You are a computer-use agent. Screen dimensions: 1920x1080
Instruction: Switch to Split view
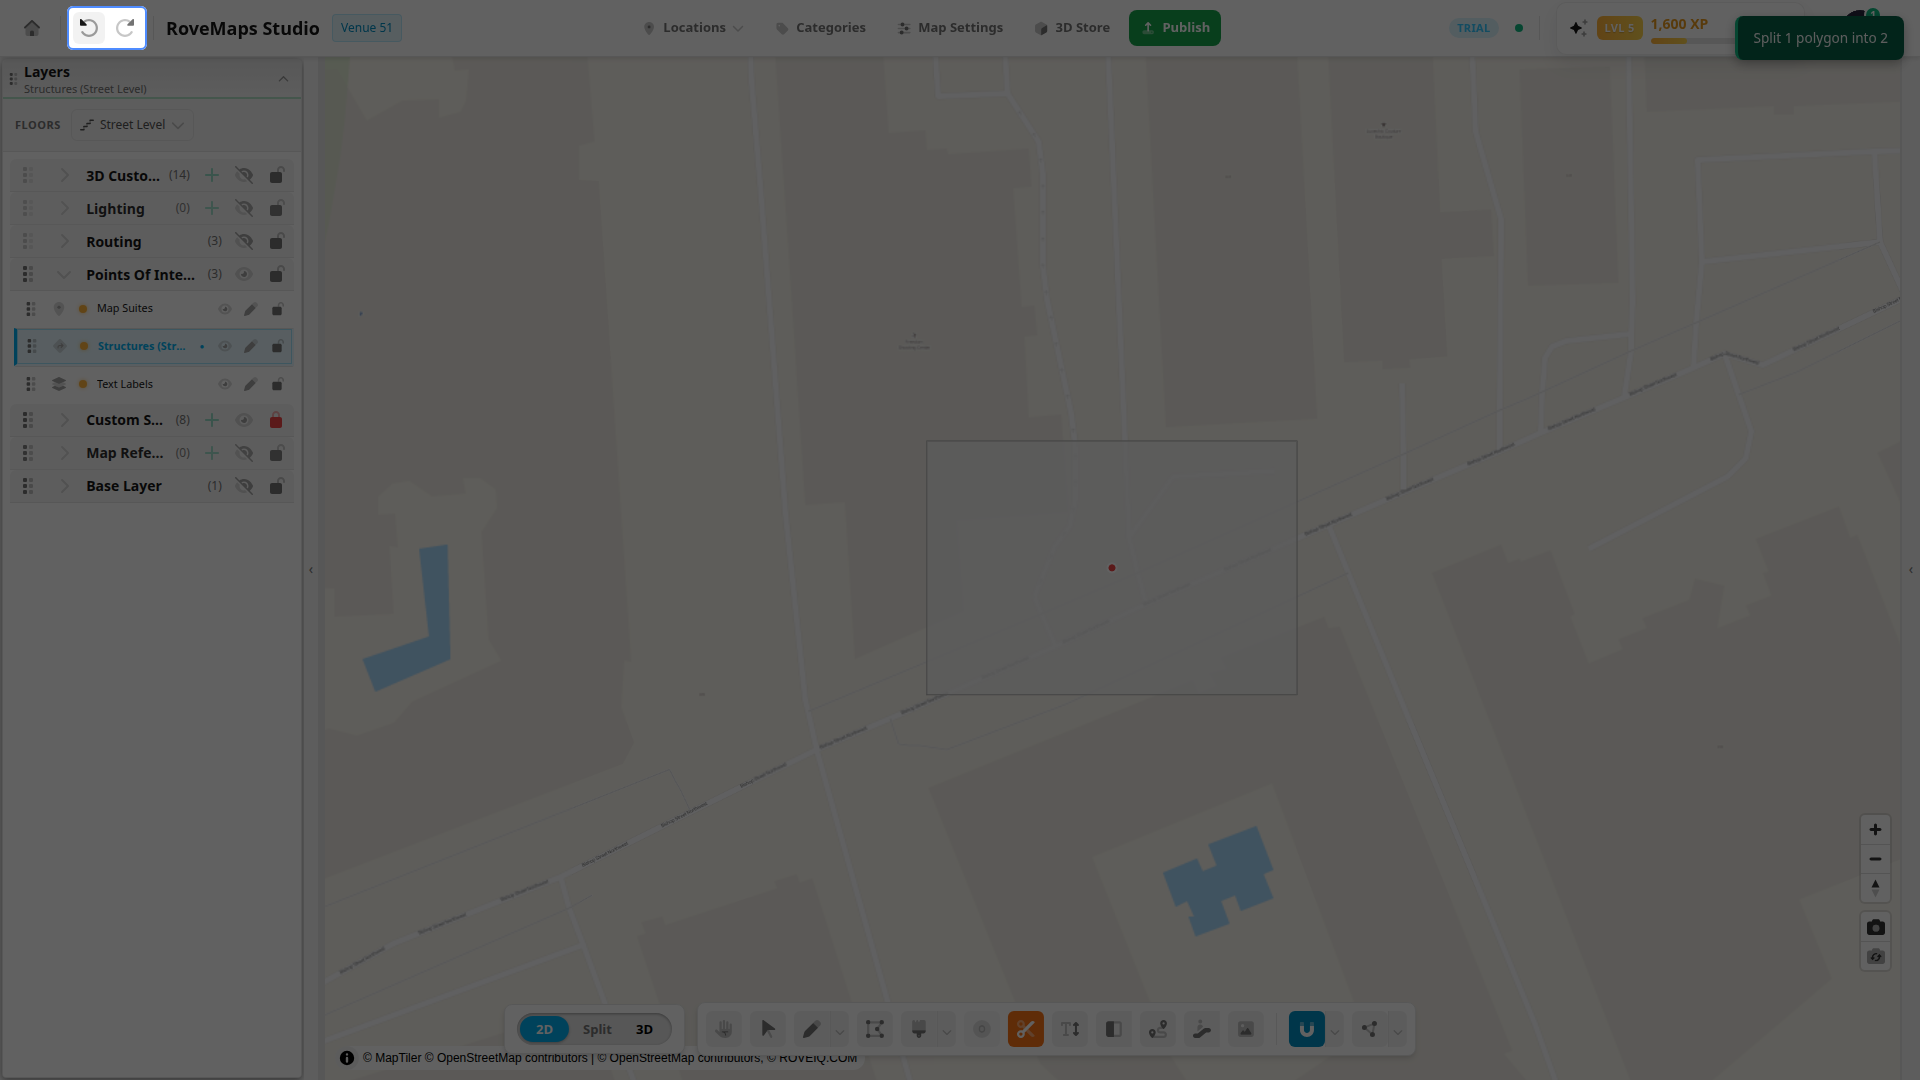click(597, 1029)
